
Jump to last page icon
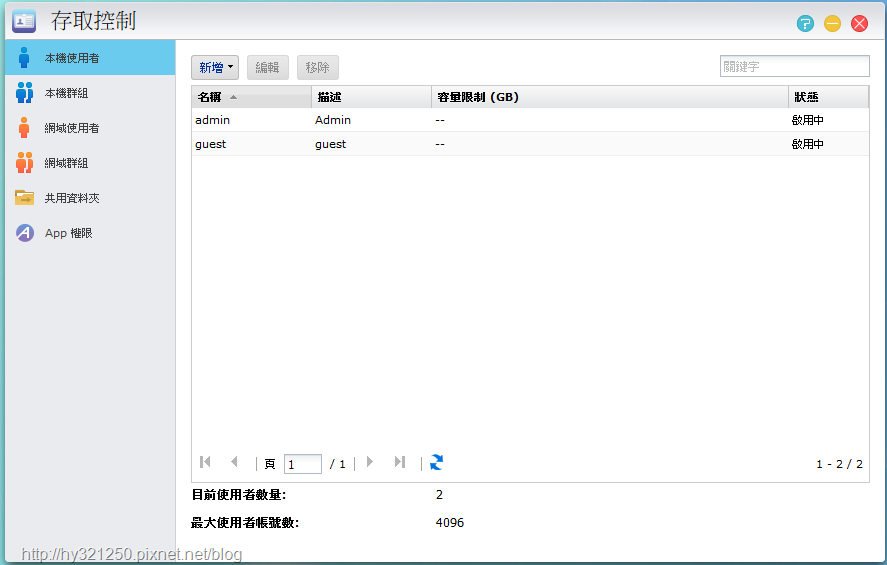pyautogui.click(x=400, y=462)
